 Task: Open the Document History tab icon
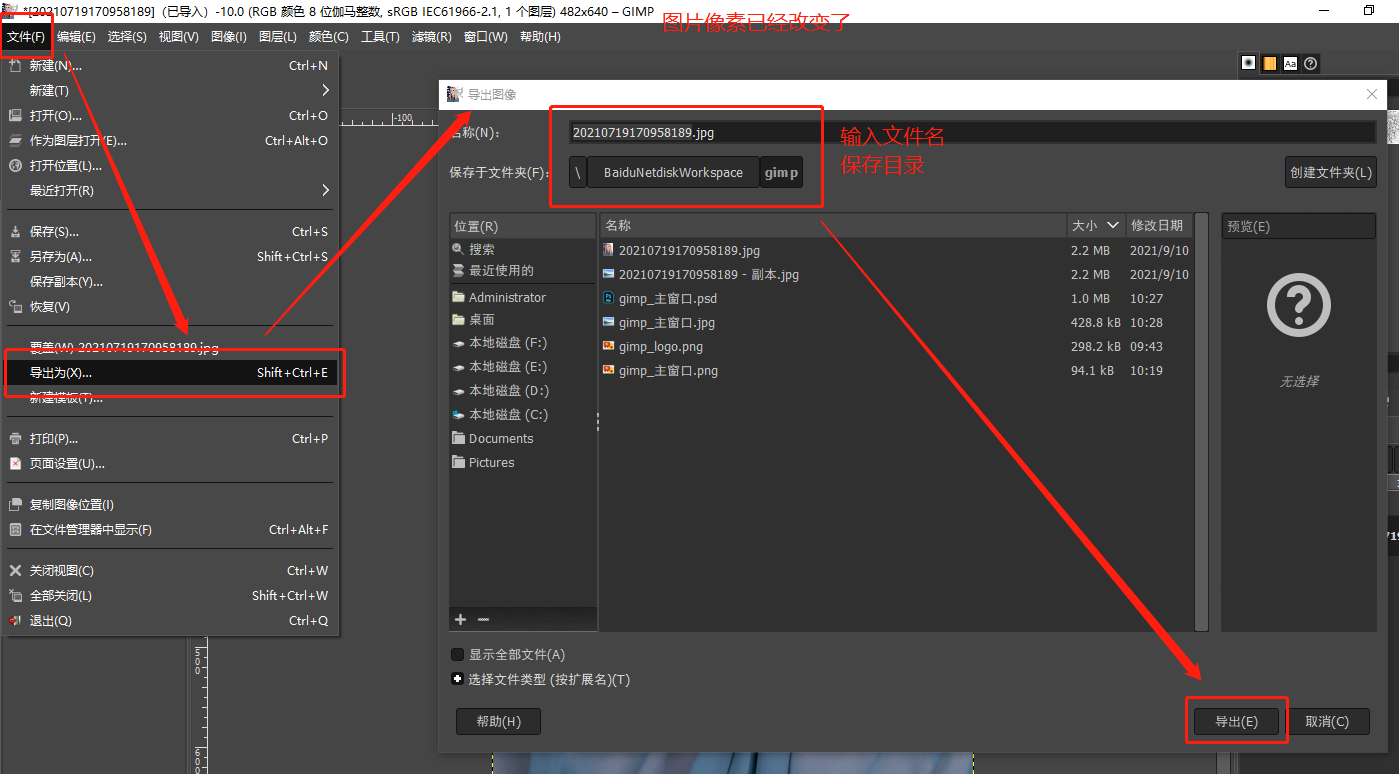(1311, 63)
